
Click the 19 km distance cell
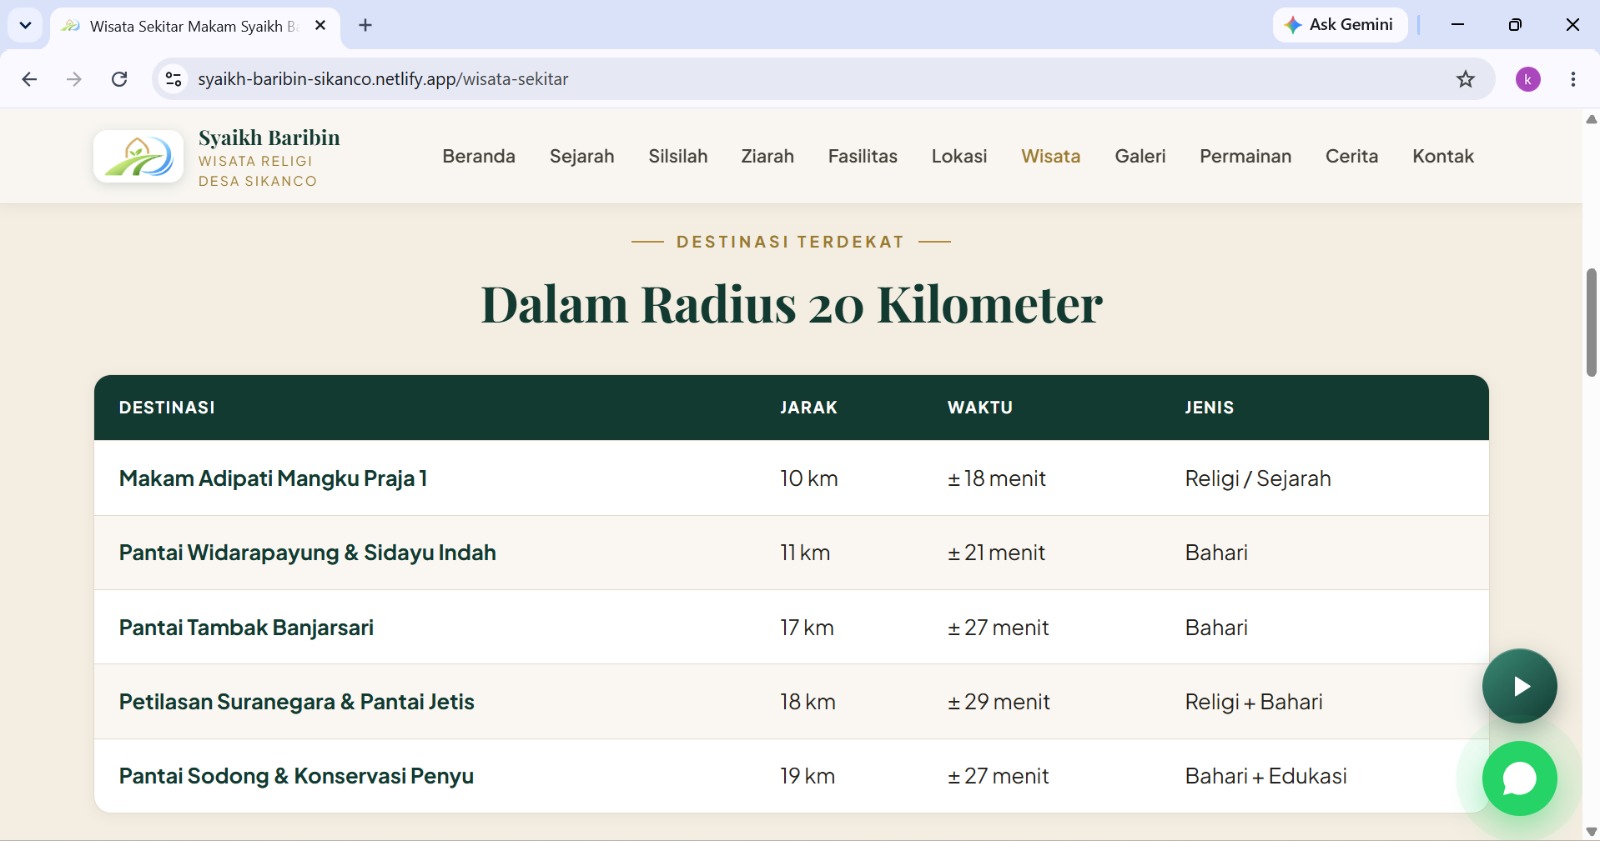(808, 776)
